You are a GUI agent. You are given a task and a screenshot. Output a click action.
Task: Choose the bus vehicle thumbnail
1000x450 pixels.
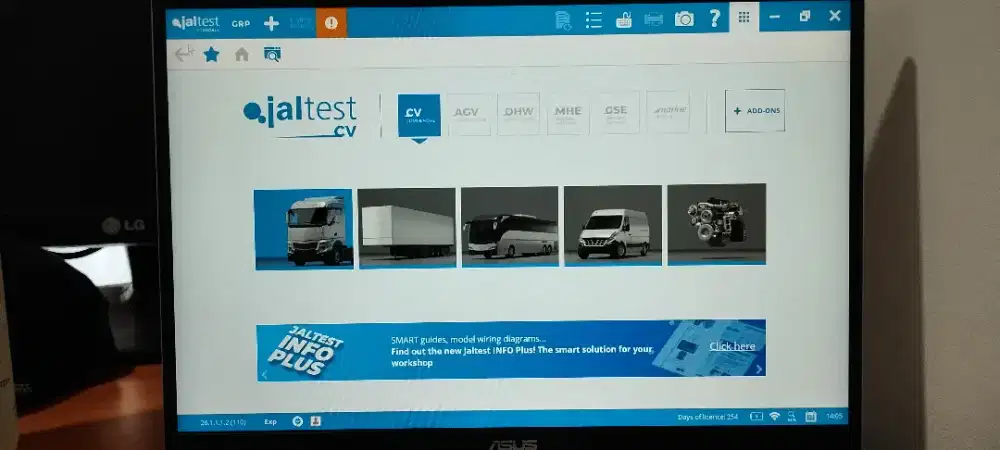[510, 226]
